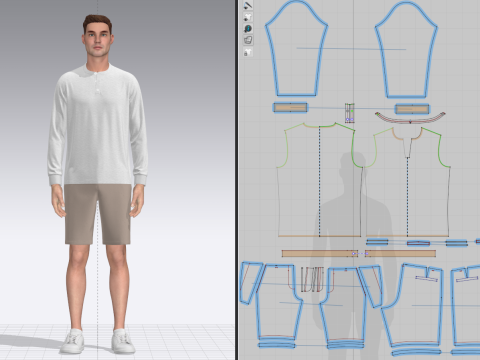The width and height of the screenshot is (480, 360).
Task: Click the tan shorts on the 3D avatar
Action: point(97,213)
